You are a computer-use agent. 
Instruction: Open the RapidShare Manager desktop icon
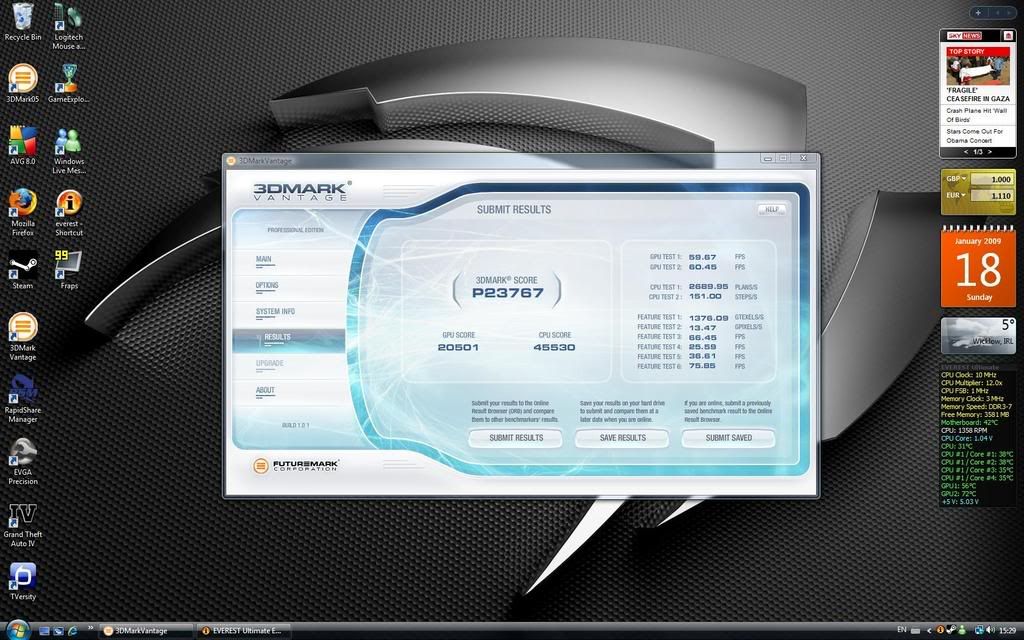click(x=23, y=399)
